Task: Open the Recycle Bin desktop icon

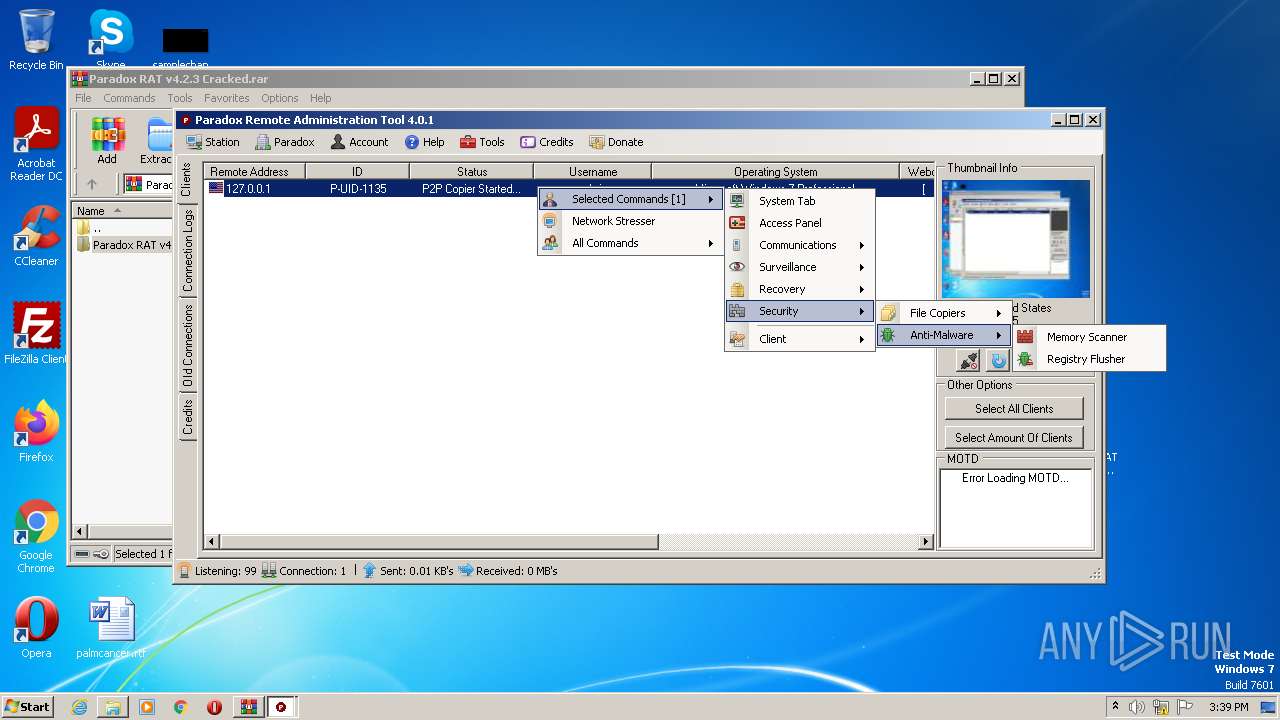Action: pos(36,40)
